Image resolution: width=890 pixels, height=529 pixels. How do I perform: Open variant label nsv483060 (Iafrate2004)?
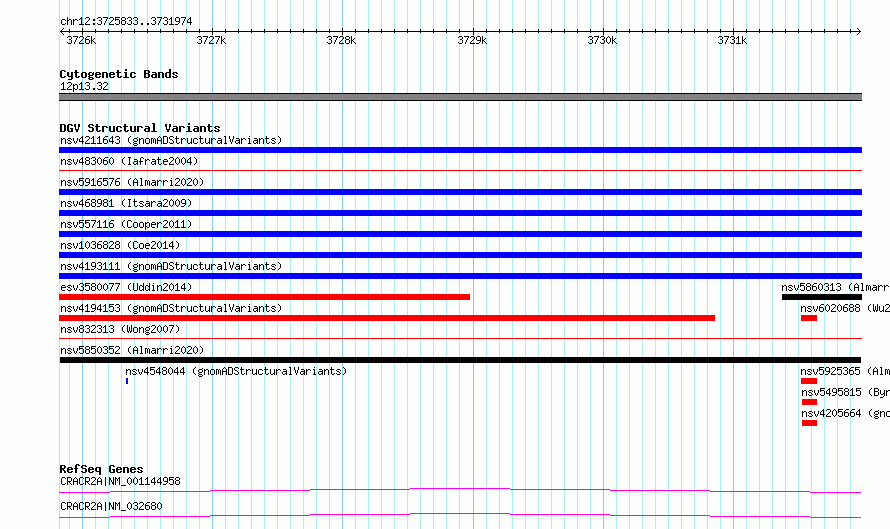coord(129,161)
